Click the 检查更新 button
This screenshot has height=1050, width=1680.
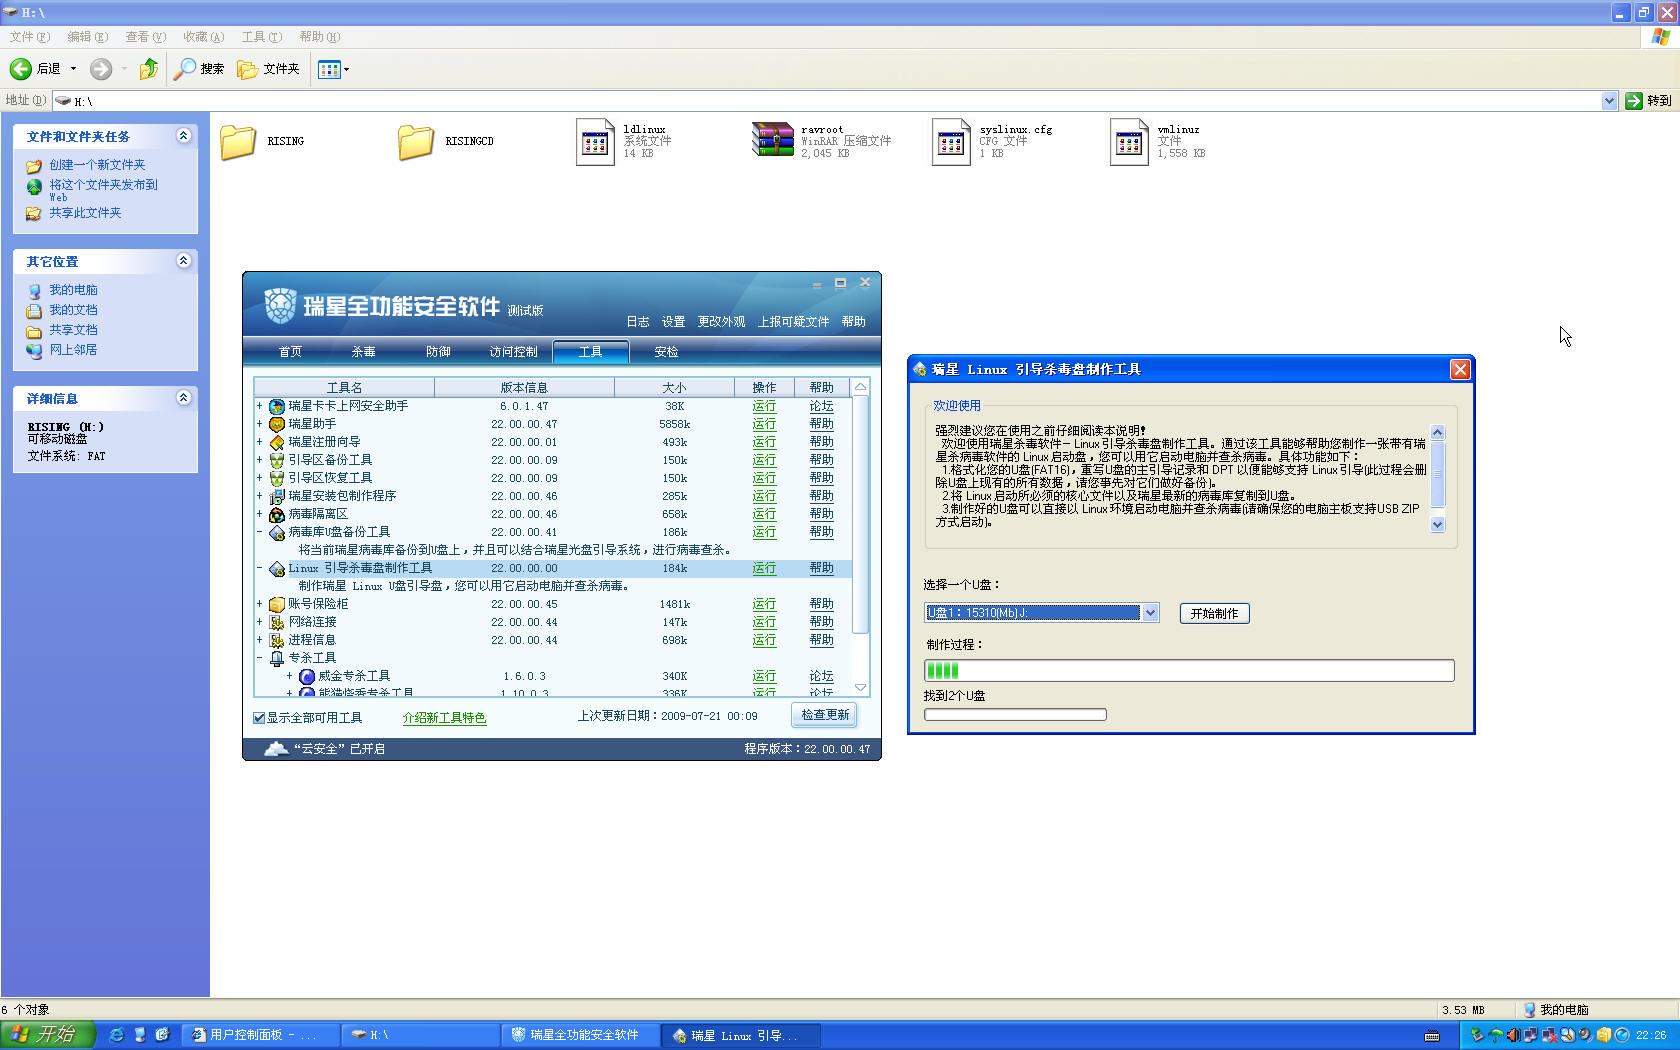pyautogui.click(x=825, y=715)
